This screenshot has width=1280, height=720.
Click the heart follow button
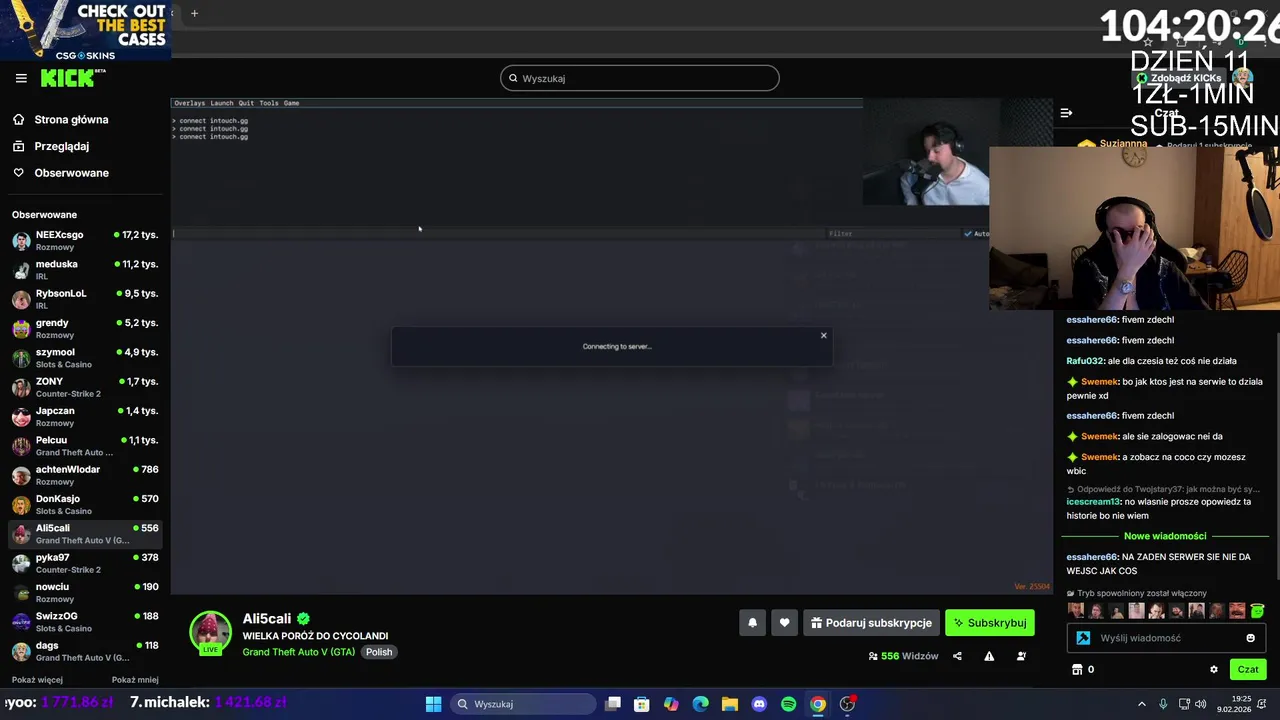click(x=785, y=623)
